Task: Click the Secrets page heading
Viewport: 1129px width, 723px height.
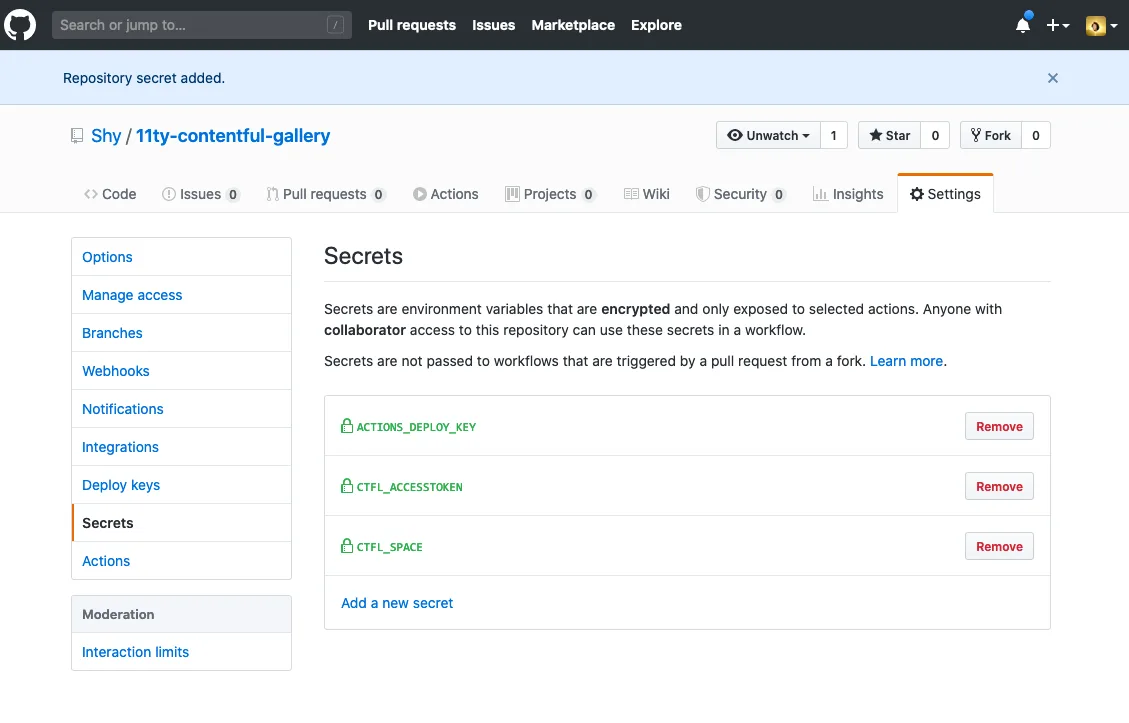Action: pos(364,256)
